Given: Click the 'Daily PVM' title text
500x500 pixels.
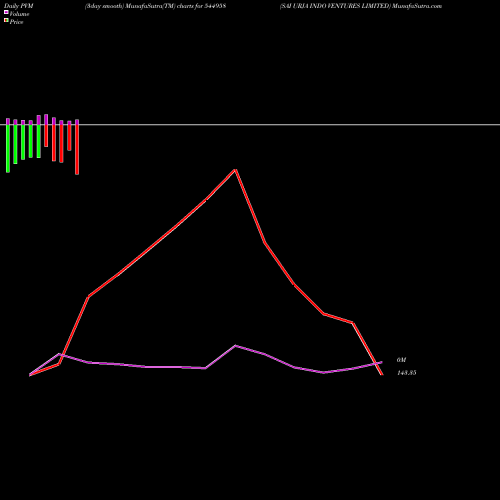Looking at the screenshot, I should (19, 6).
